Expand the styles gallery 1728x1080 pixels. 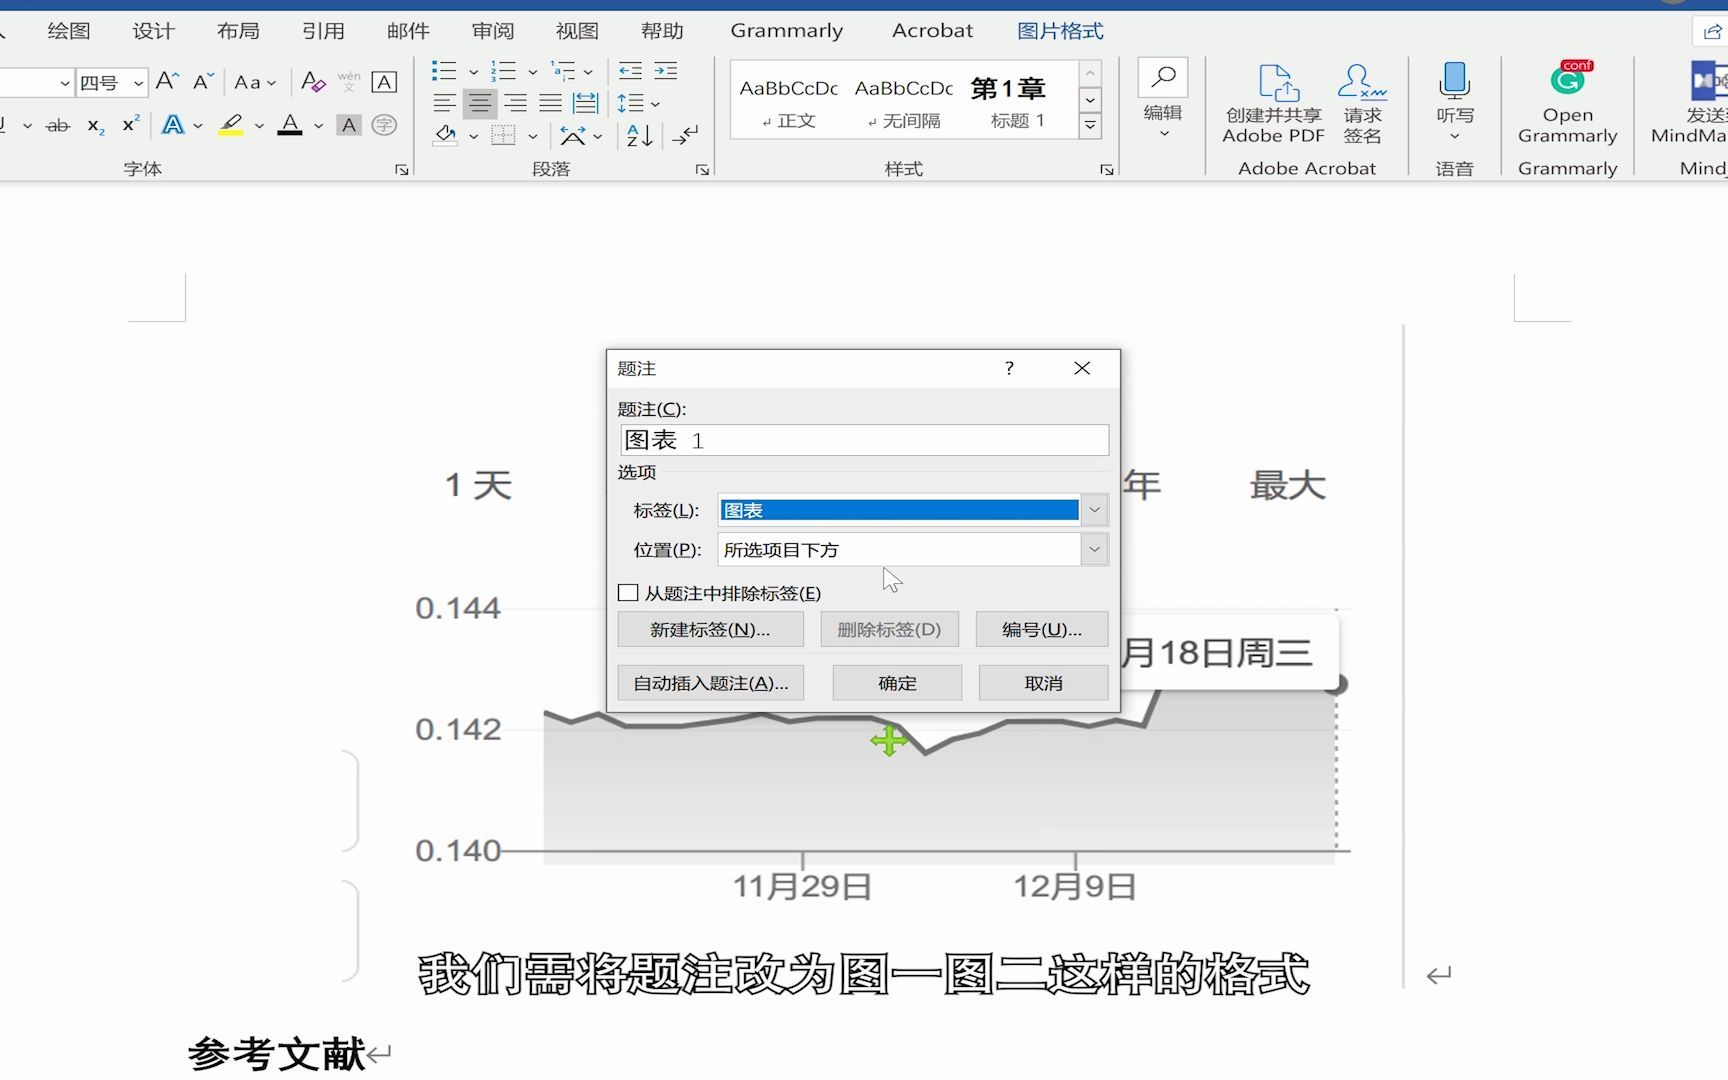[x=1090, y=126]
